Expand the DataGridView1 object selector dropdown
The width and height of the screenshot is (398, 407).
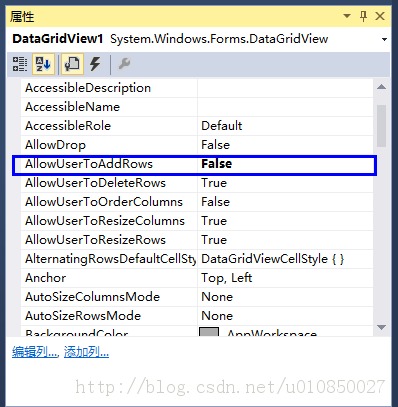384,39
